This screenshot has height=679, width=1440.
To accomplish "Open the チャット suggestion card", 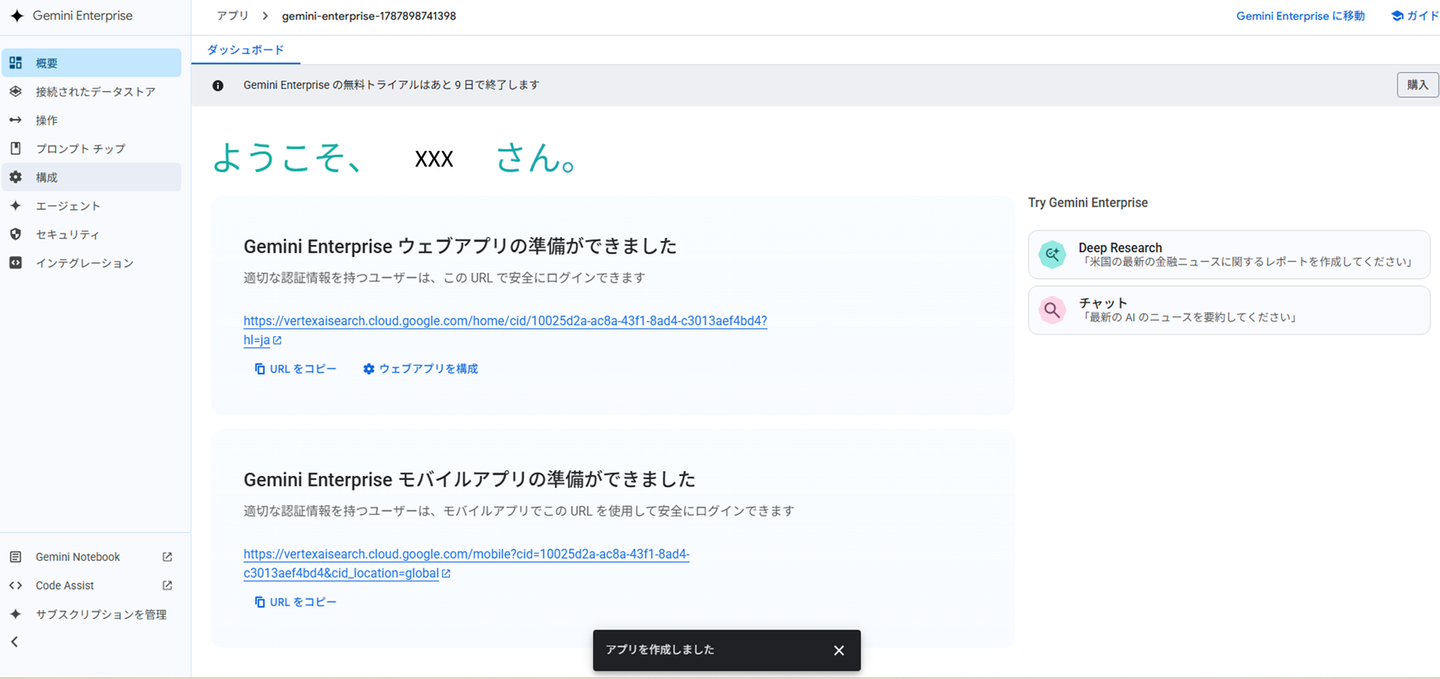I will click(1229, 310).
